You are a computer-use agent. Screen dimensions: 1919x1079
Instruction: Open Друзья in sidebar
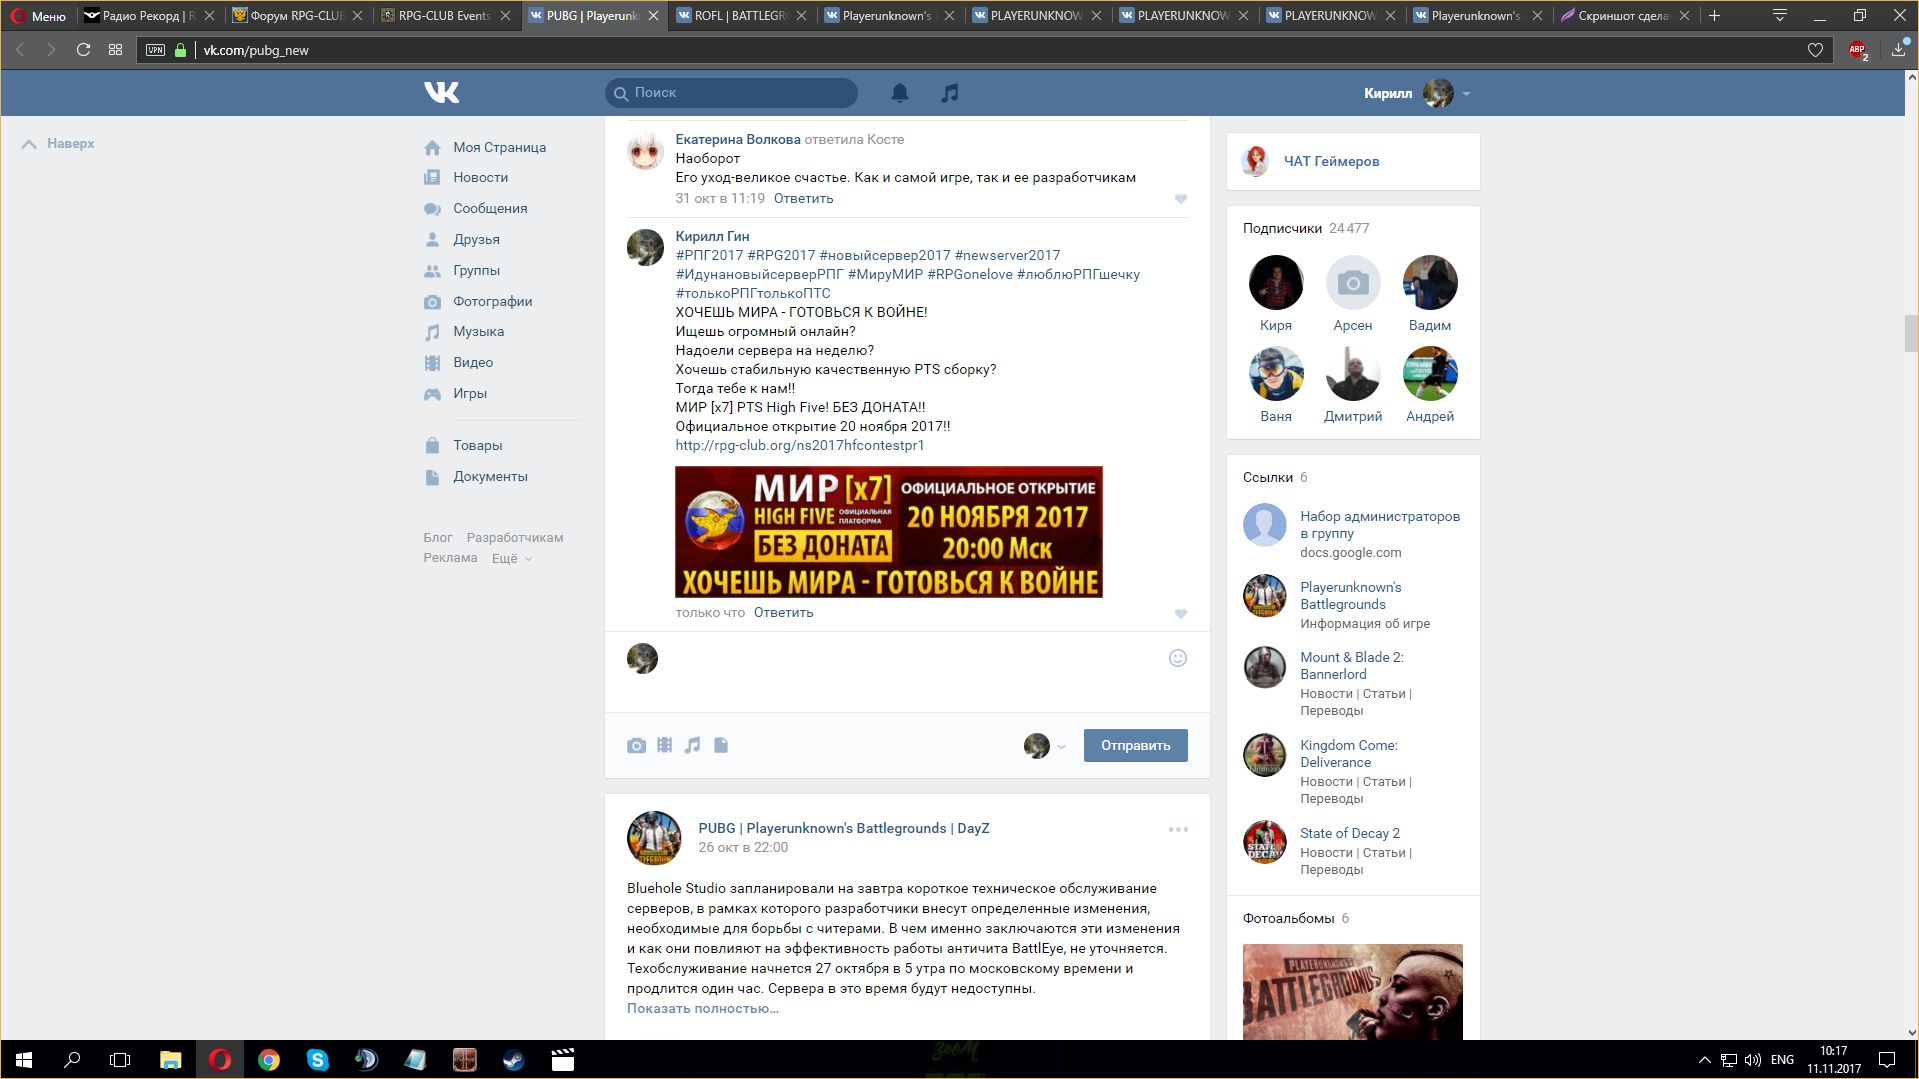click(476, 239)
